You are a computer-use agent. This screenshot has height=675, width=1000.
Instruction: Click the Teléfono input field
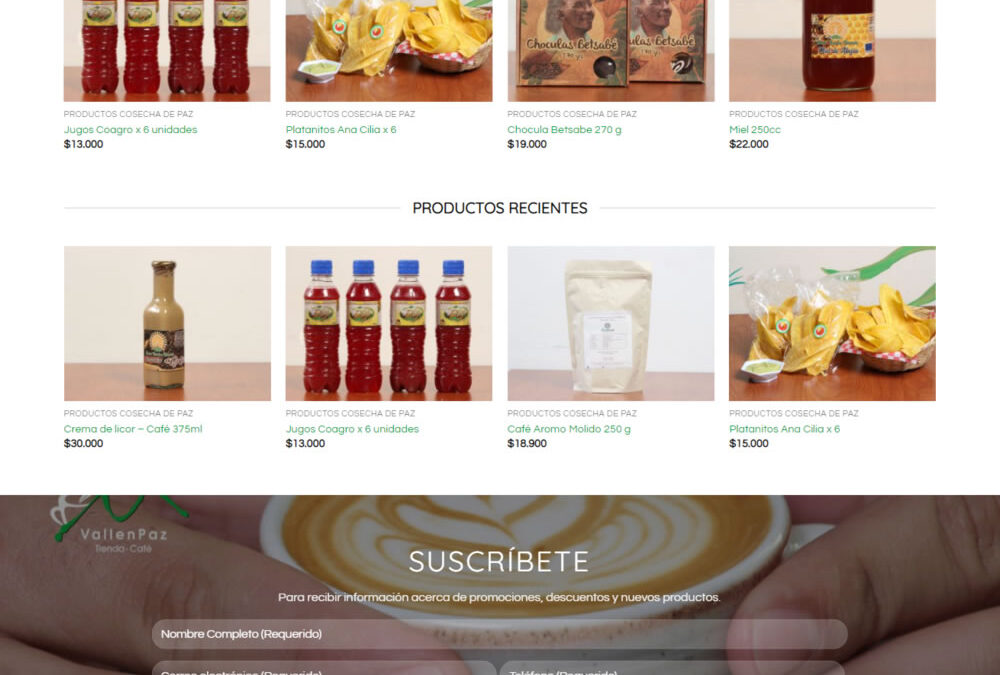tap(672, 668)
